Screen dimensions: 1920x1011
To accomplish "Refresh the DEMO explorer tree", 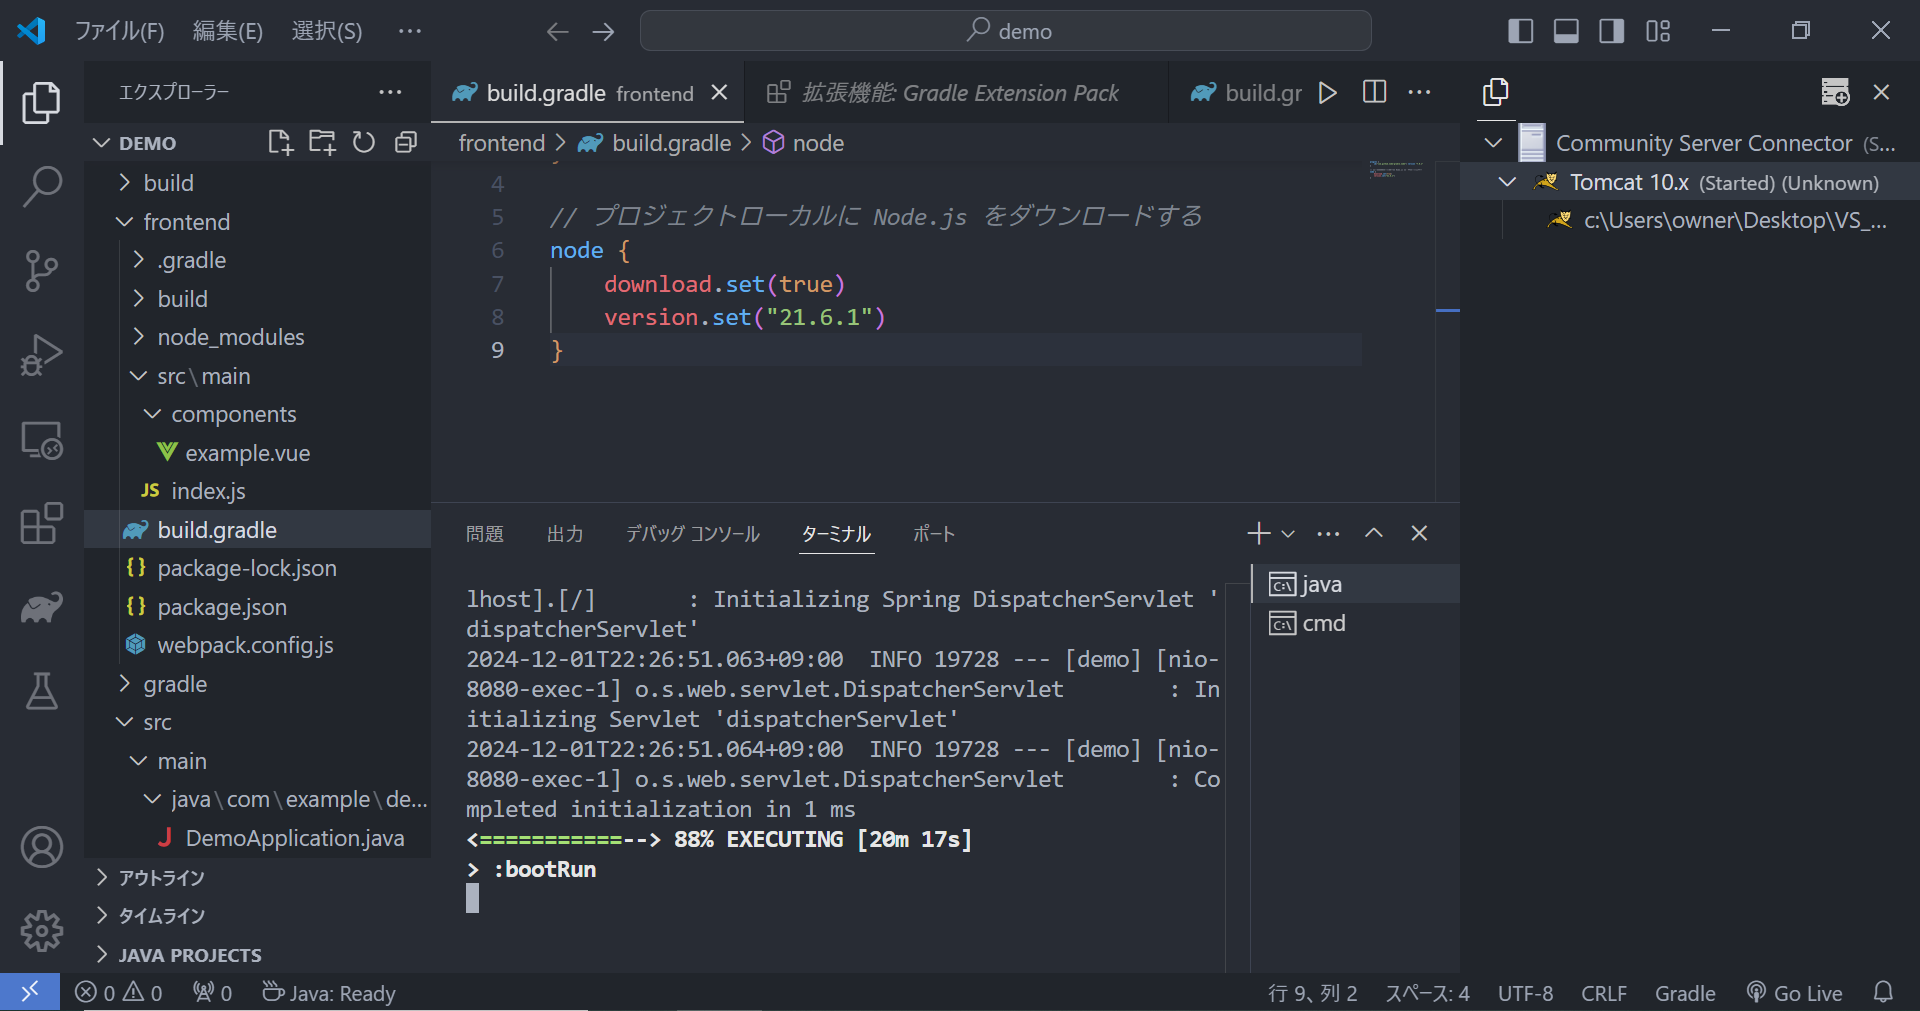I will (x=364, y=143).
